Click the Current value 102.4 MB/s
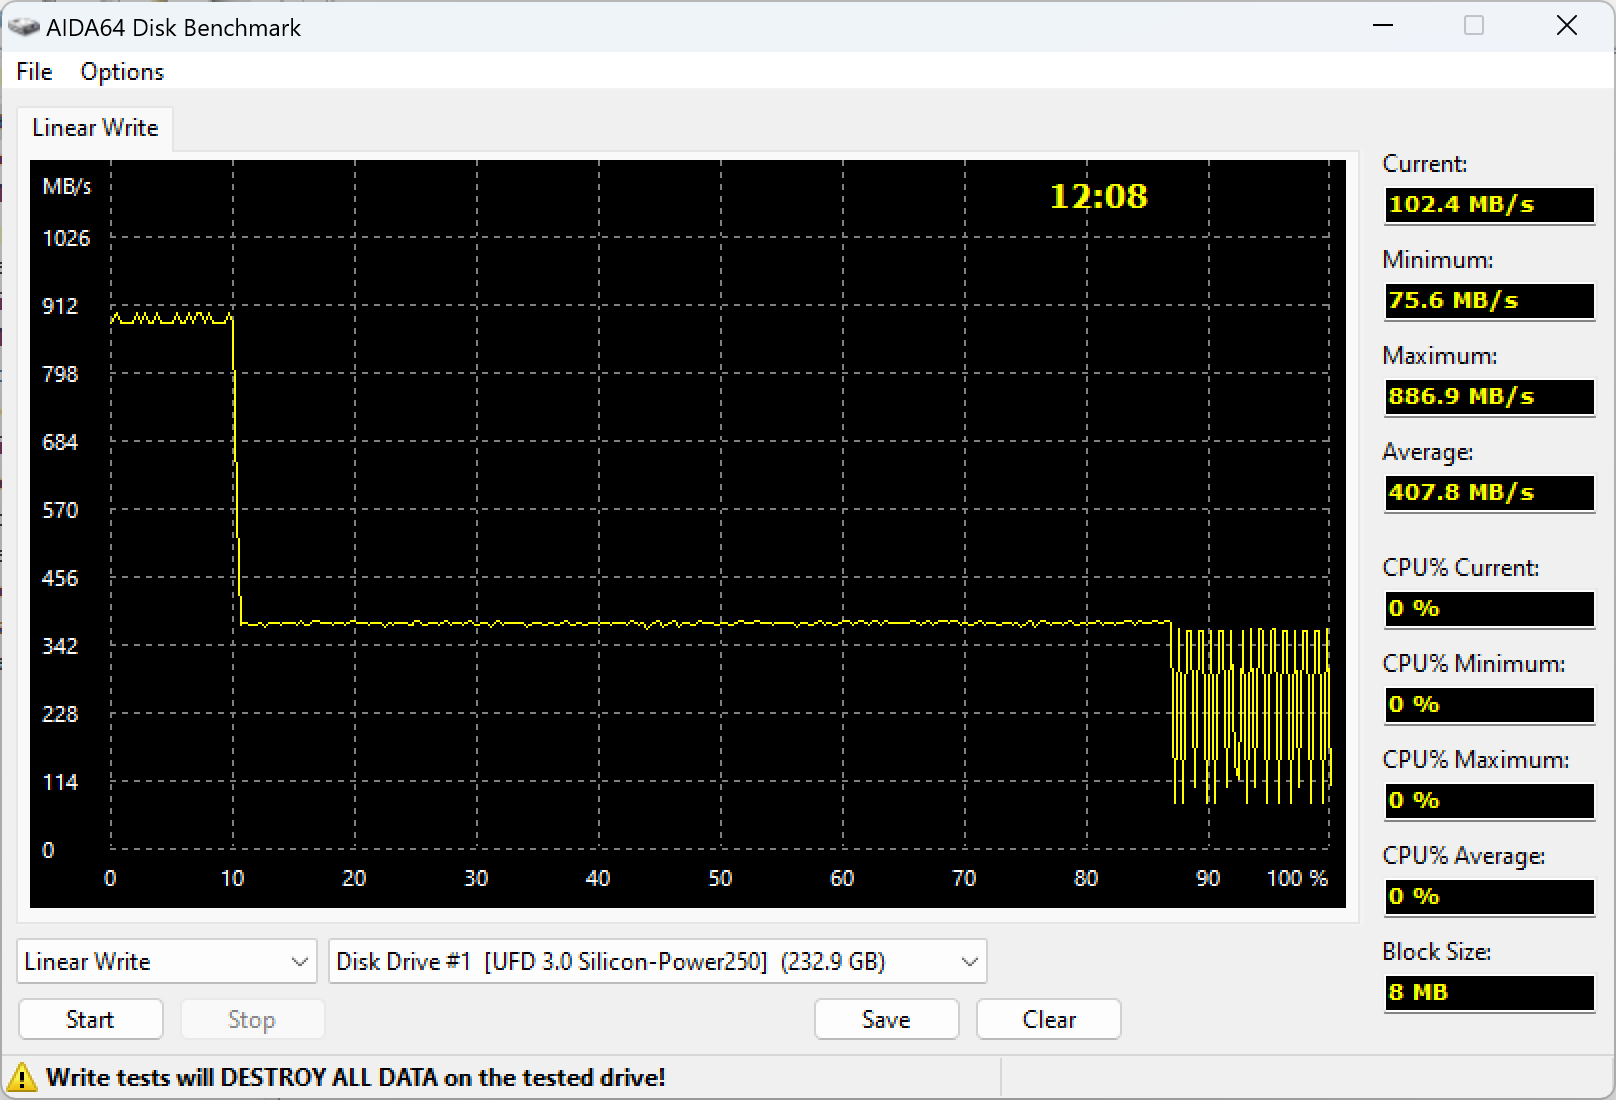This screenshot has height=1100, width=1616. point(1489,205)
